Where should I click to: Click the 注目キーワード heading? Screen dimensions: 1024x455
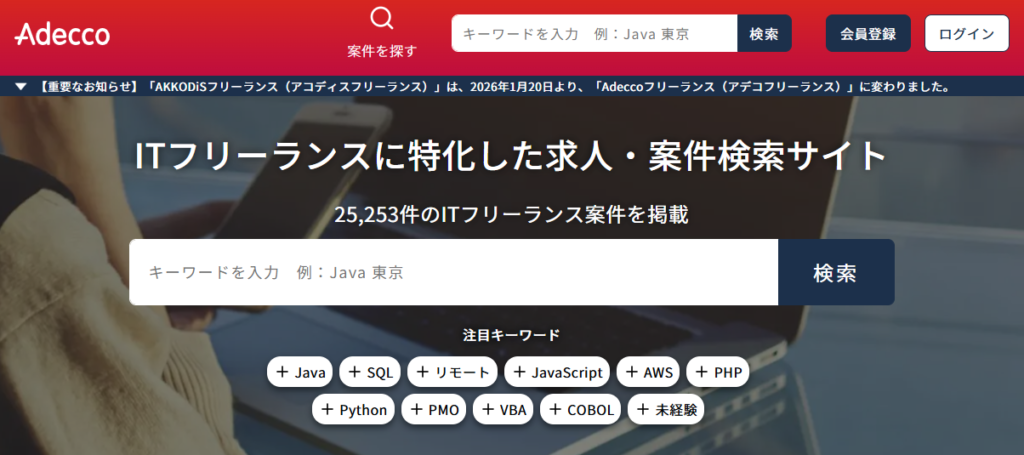(511, 335)
